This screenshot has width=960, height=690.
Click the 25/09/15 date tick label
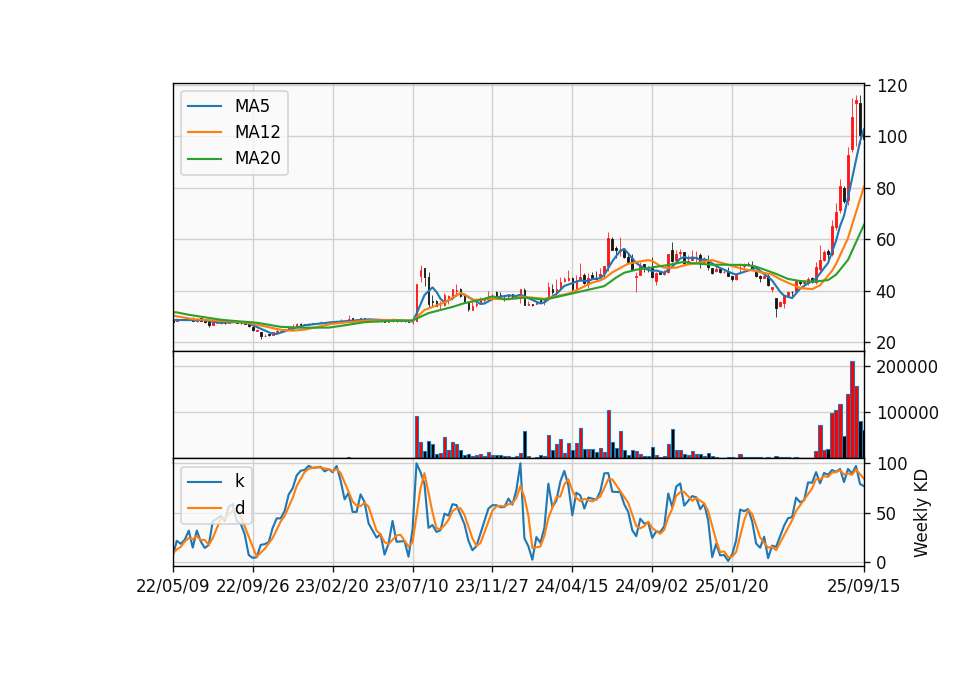click(864, 587)
